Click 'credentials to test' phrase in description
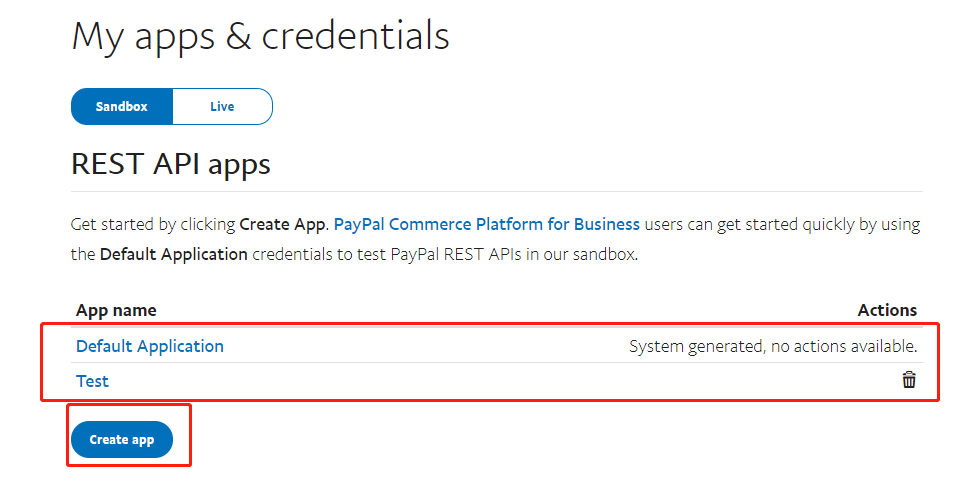The image size is (964, 483). click(319, 254)
